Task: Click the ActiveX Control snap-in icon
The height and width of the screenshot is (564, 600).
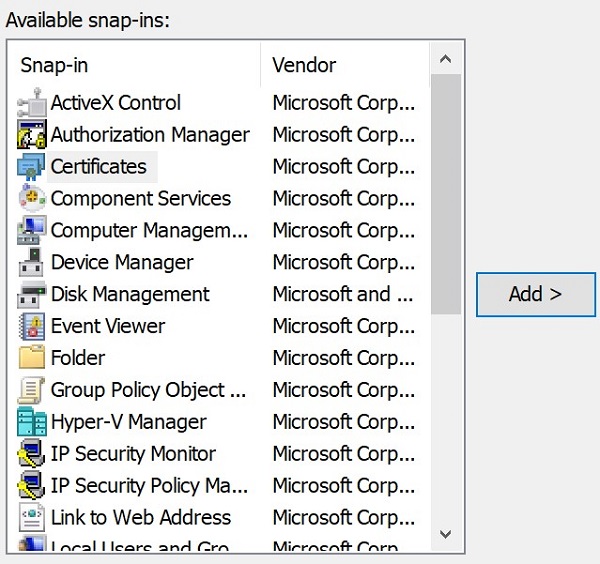Action: click(32, 103)
